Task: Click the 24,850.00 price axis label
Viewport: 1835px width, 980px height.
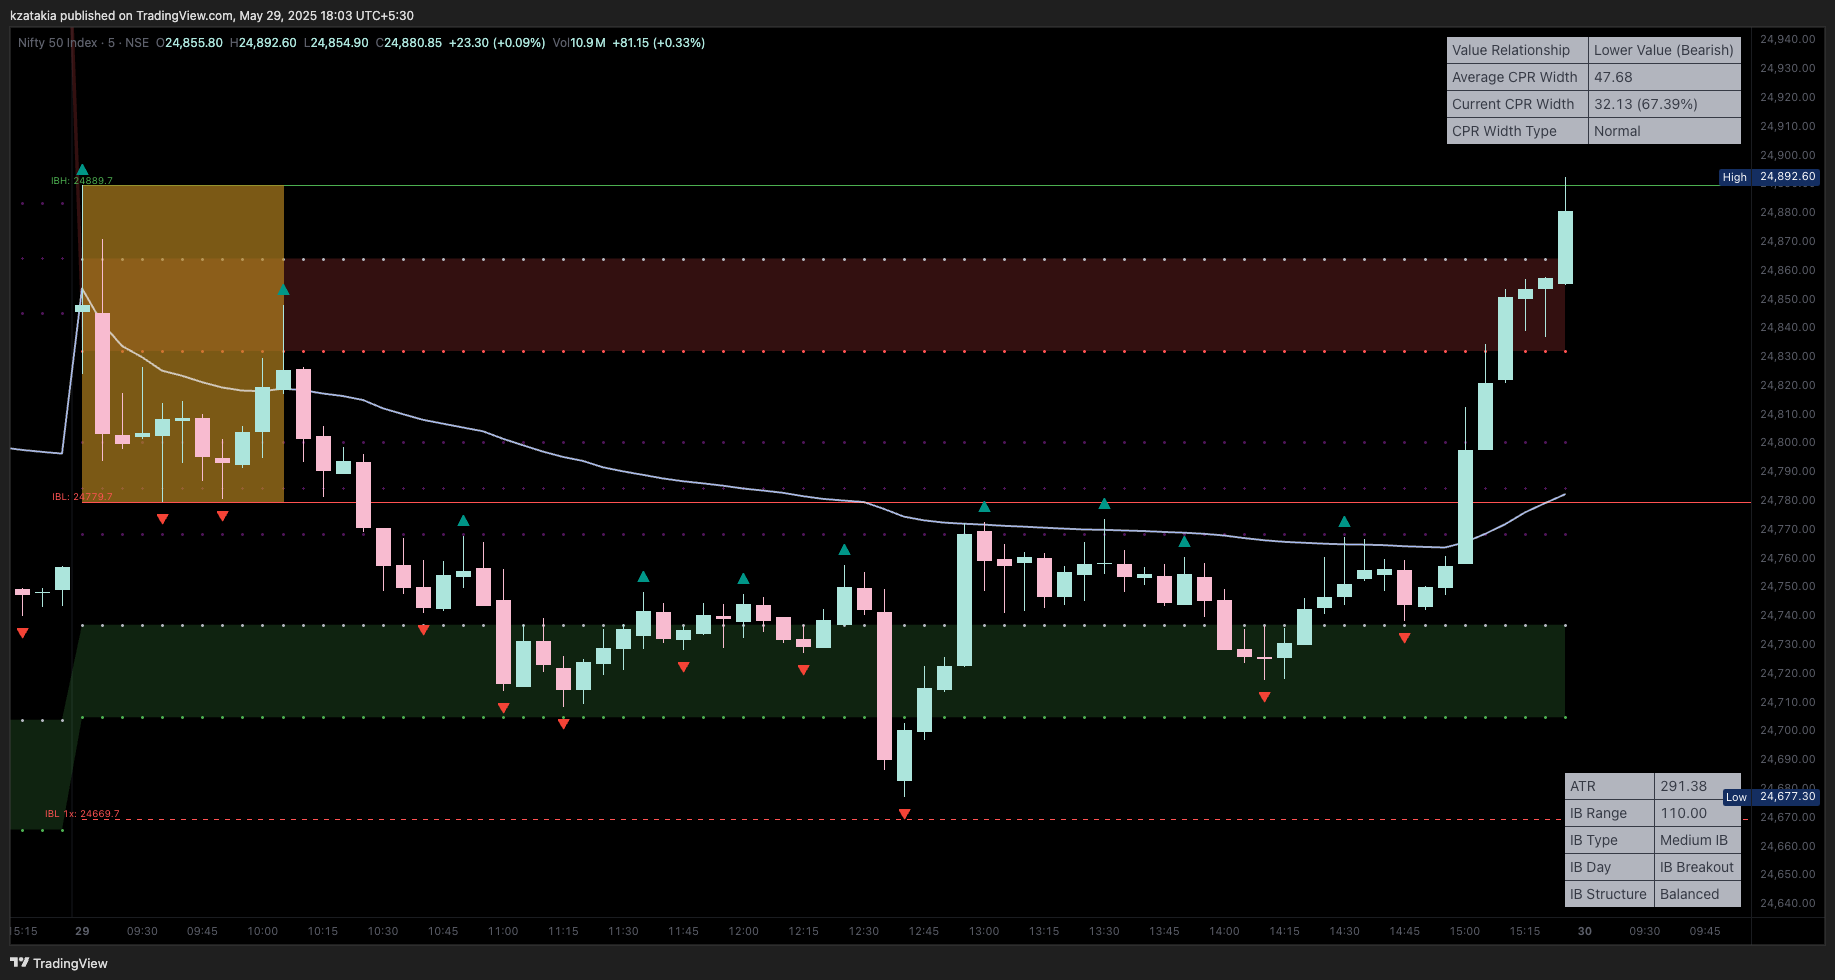Action: (1788, 299)
